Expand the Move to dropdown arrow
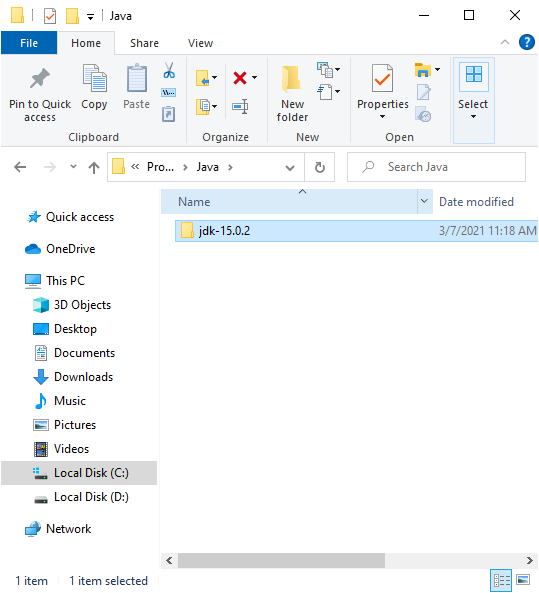 click(214, 78)
